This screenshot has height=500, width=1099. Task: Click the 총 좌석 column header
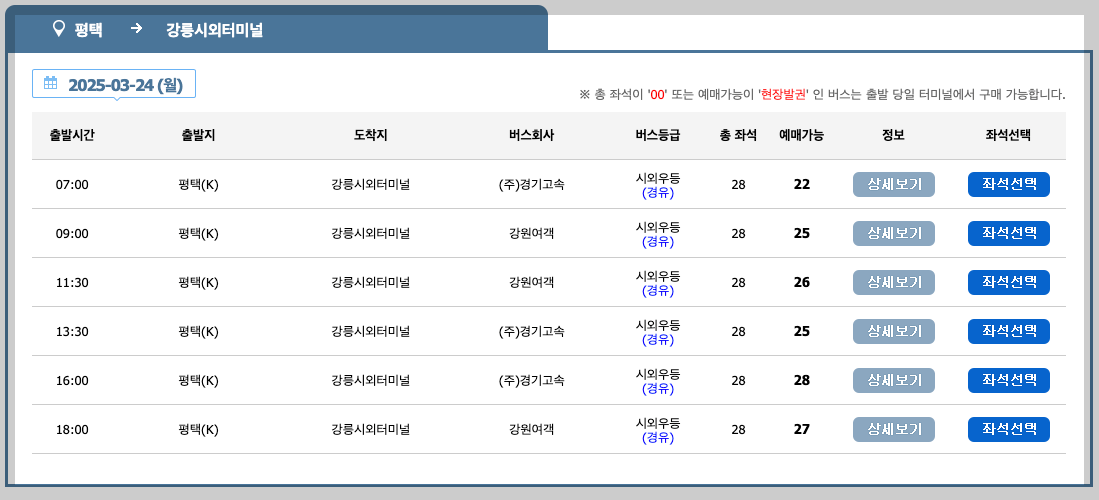pyautogui.click(x=738, y=136)
